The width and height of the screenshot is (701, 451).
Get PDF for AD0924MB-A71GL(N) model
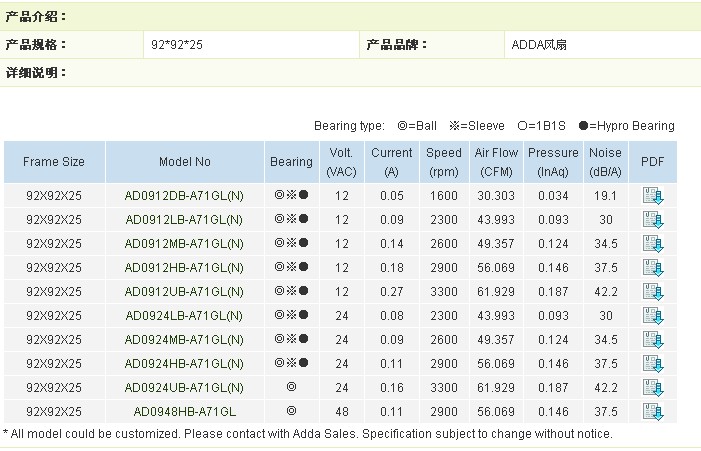coord(653,340)
